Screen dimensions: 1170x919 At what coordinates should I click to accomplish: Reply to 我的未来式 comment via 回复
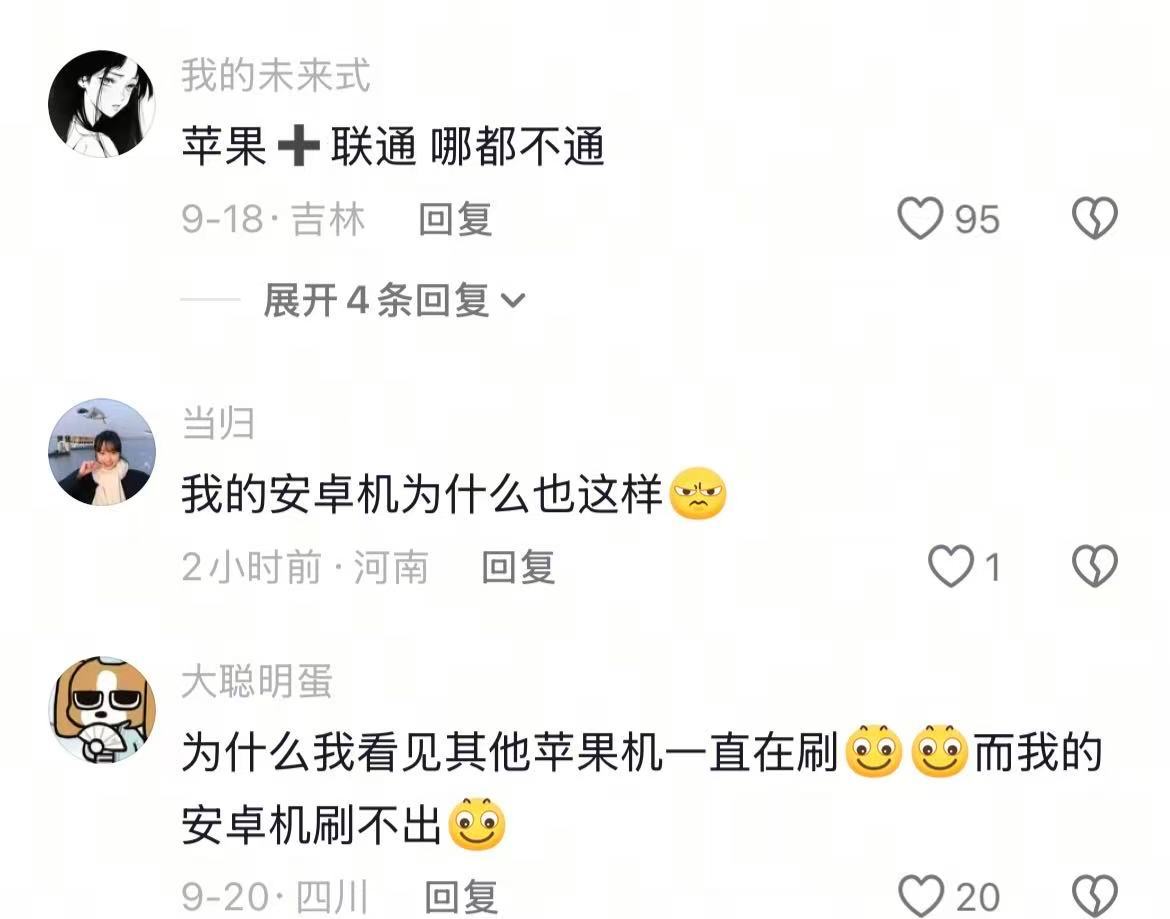pos(455,219)
